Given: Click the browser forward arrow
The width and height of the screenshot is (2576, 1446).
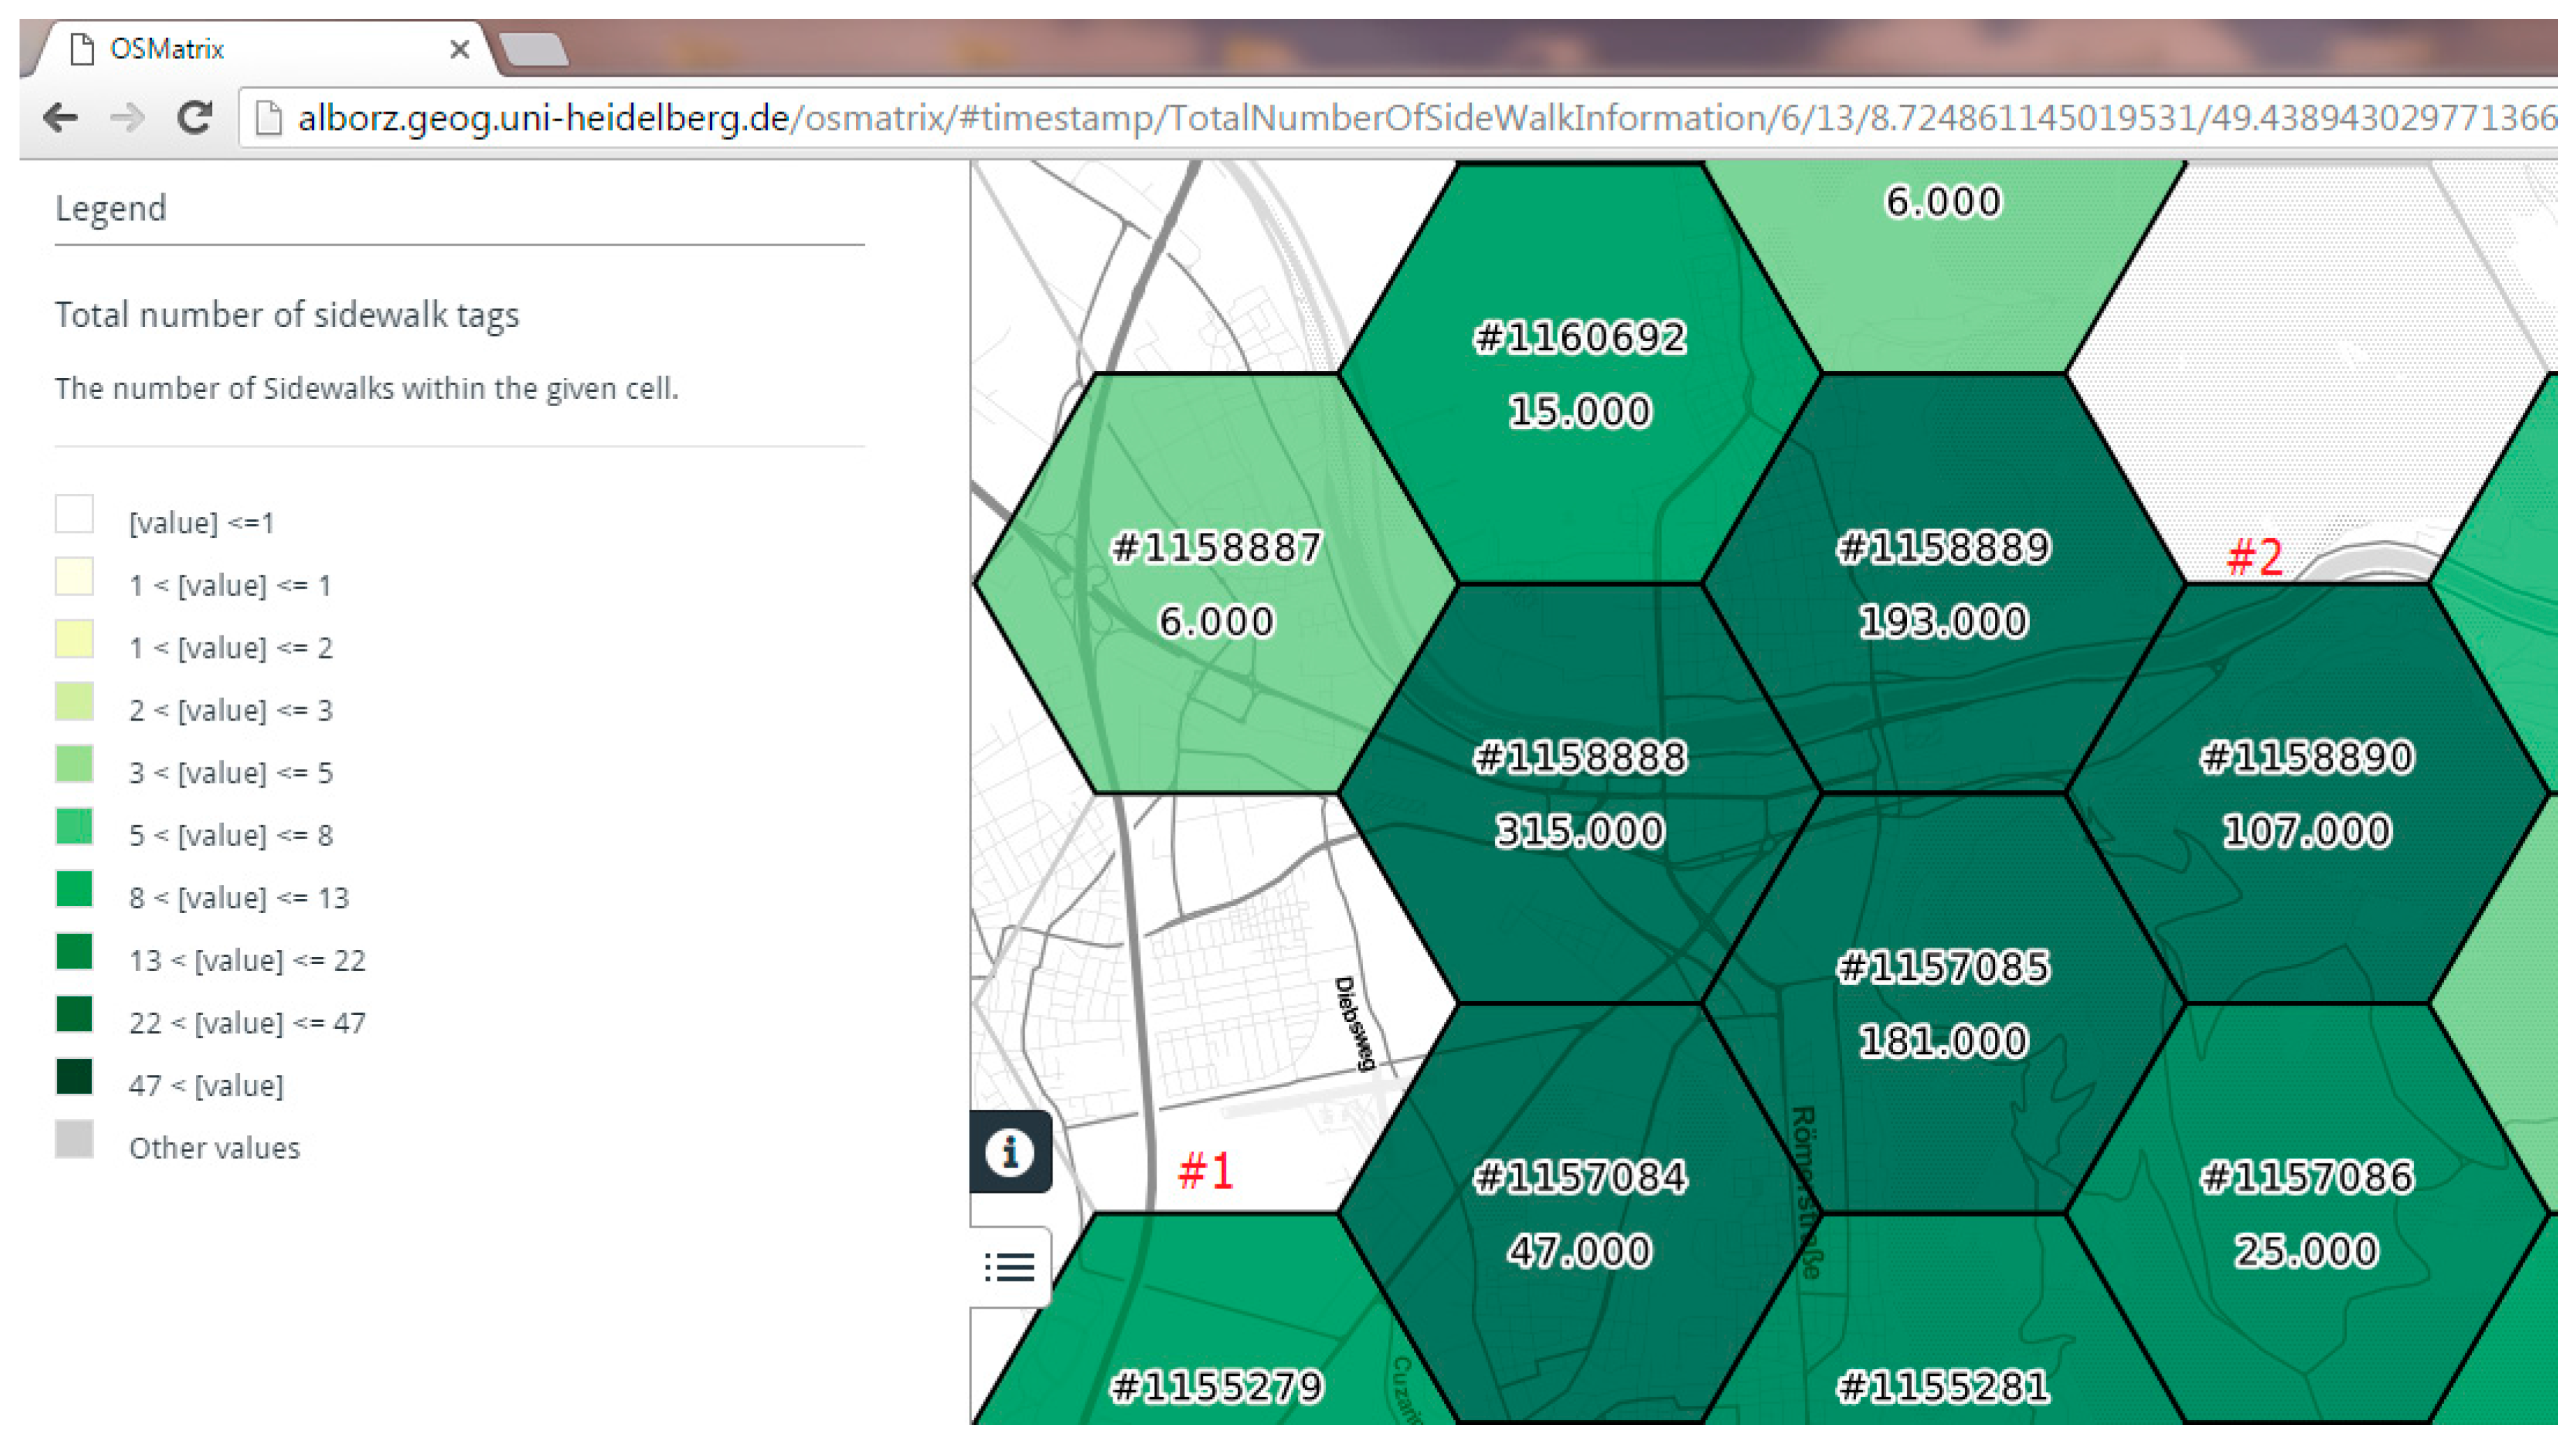Looking at the screenshot, I should [127, 118].
